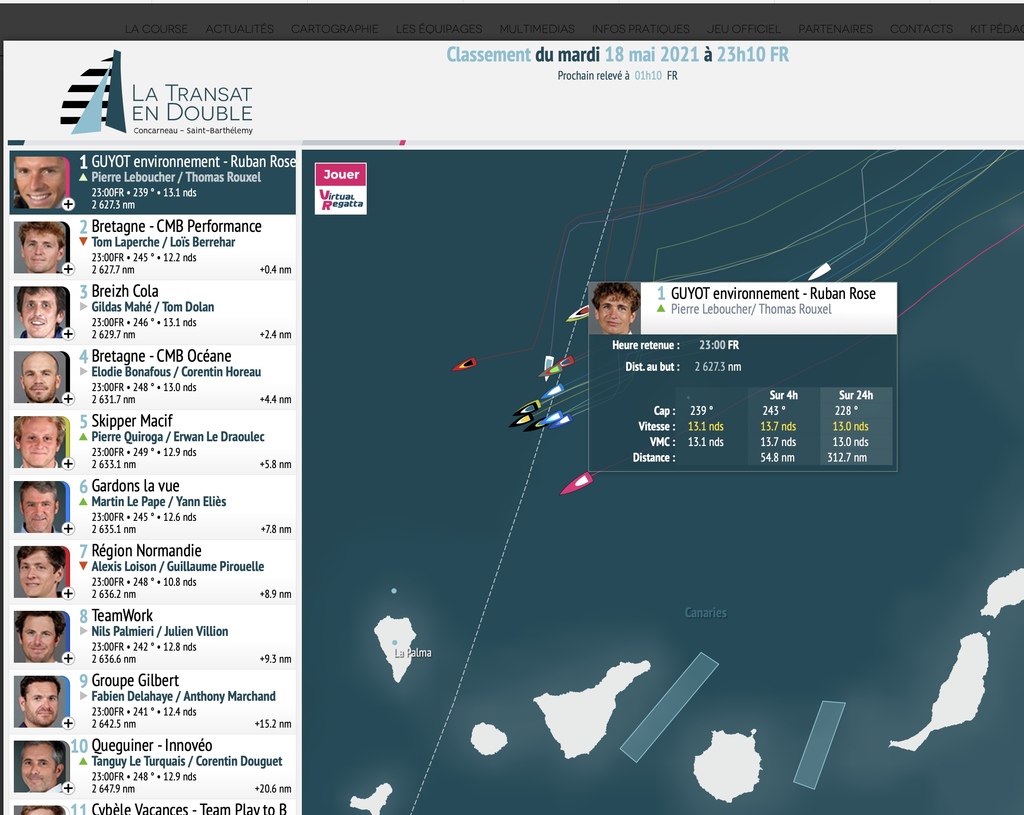The width and height of the screenshot is (1024, 815).
Task: Click Tanguy Le Turquais / Corentin Douguet names
Action: (x=187, y=761)
